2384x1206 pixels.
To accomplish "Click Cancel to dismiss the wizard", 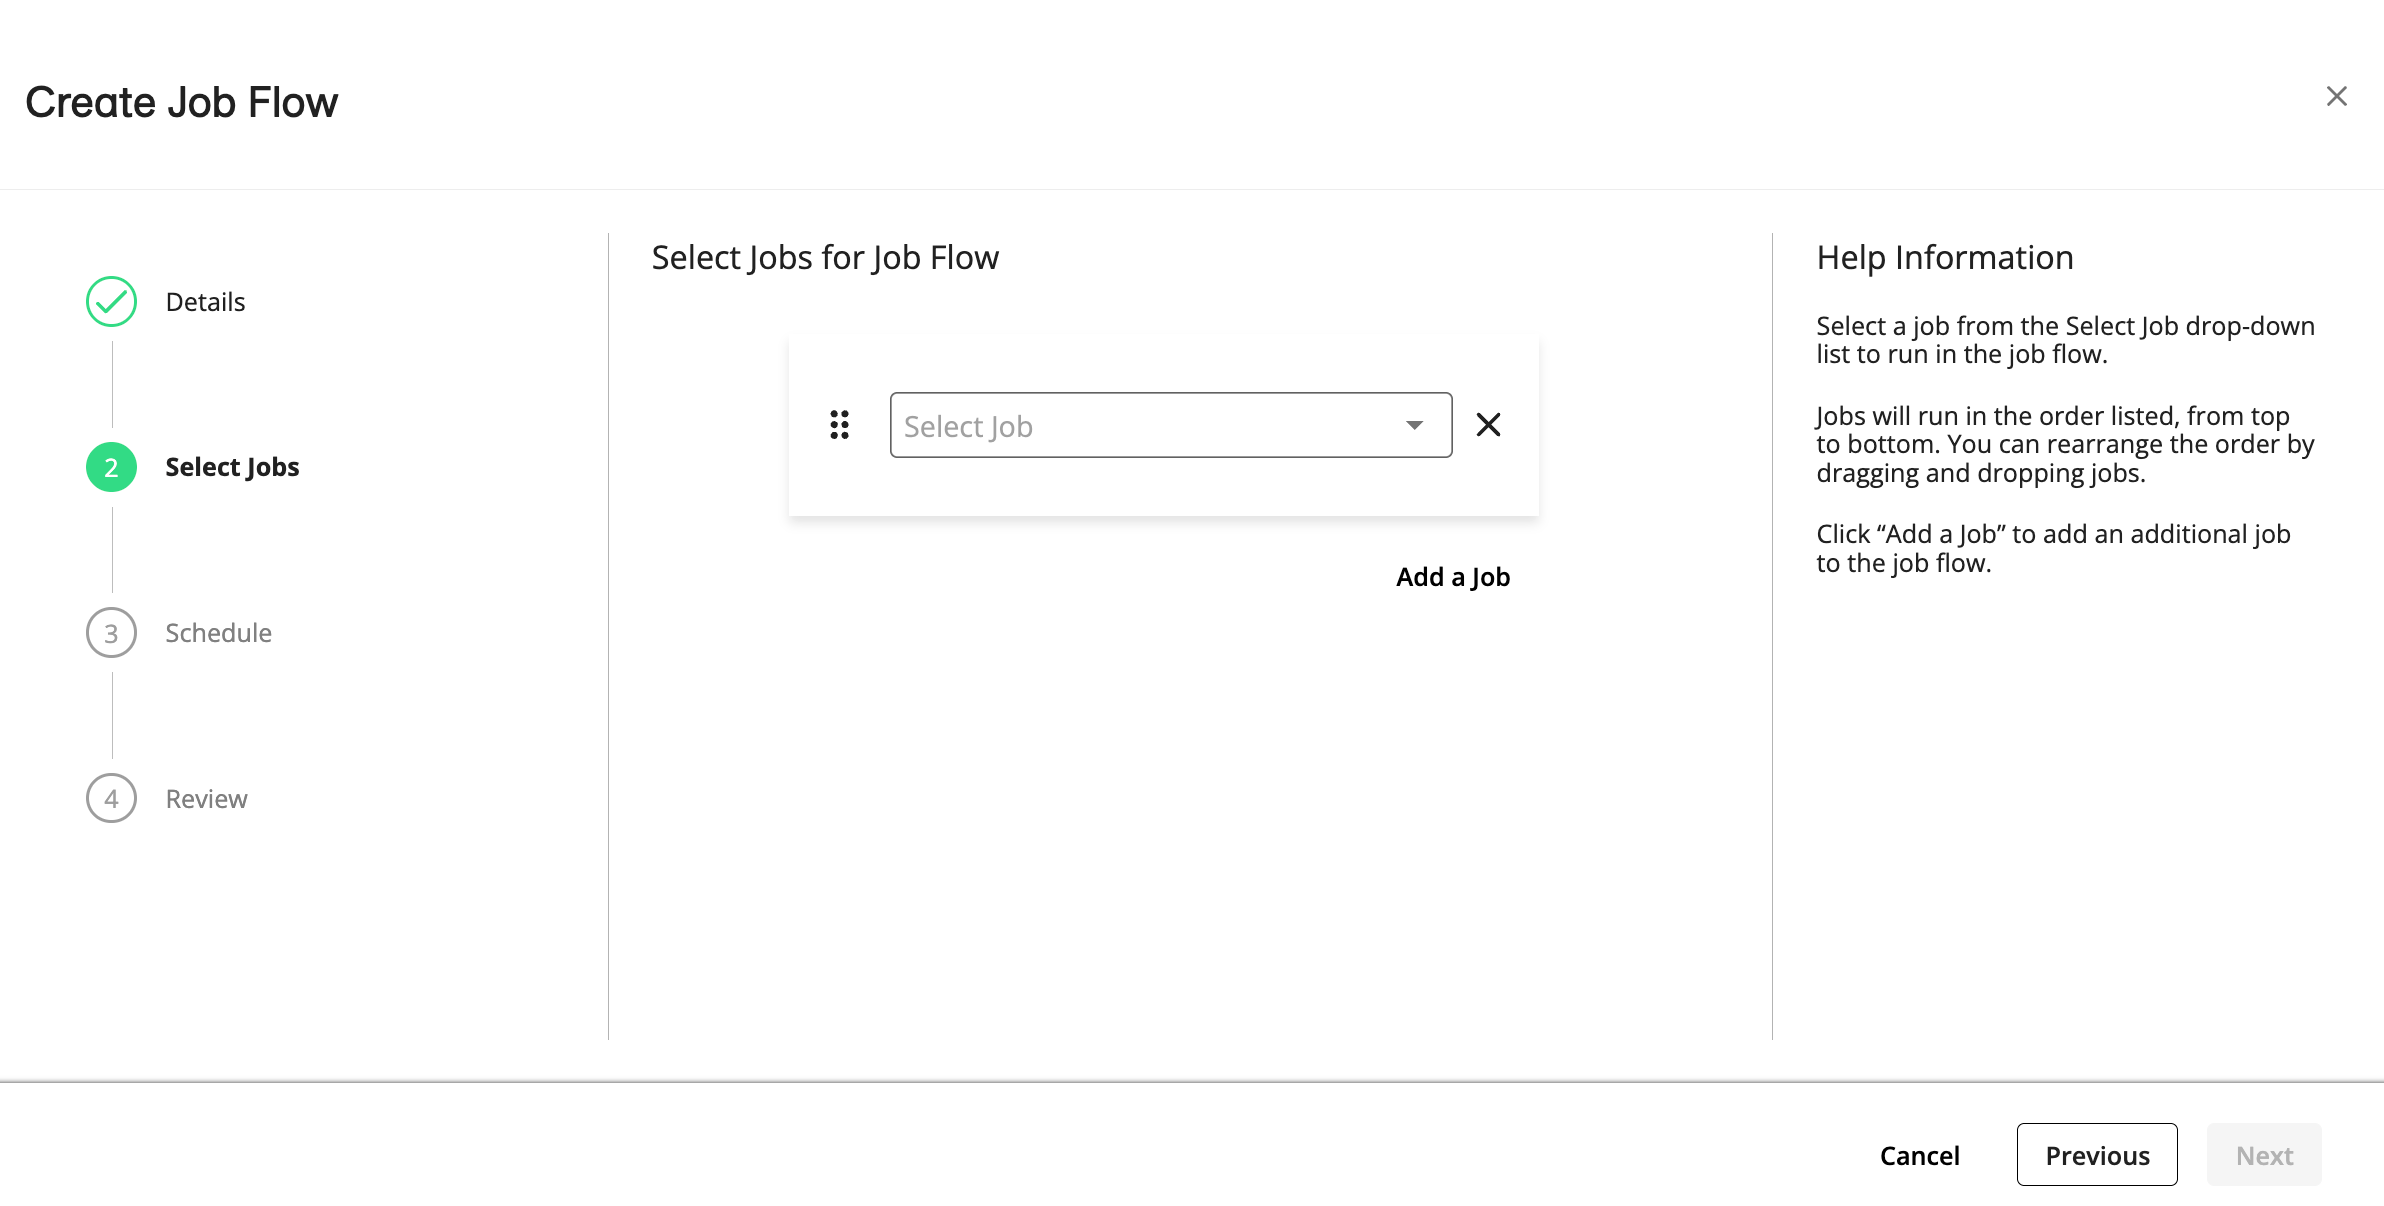I will coord(1920,1155).
